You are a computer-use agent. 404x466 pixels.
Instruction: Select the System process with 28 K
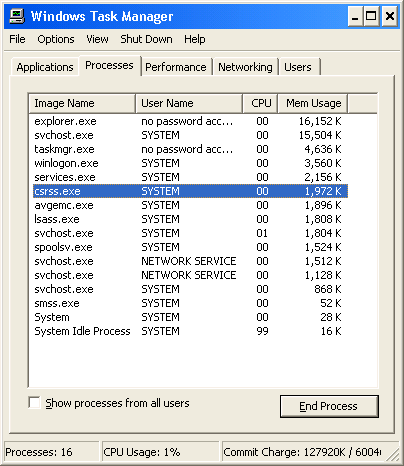click(190, 317)
